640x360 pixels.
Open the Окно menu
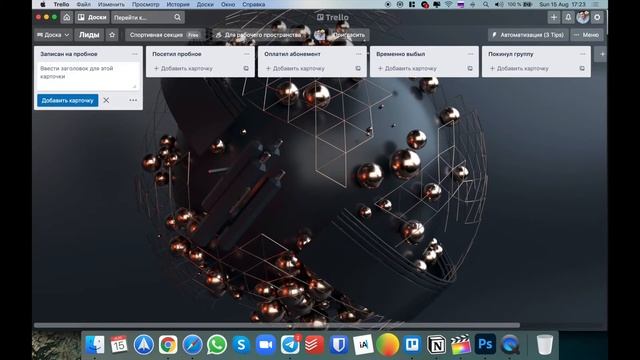click(228, 4)
